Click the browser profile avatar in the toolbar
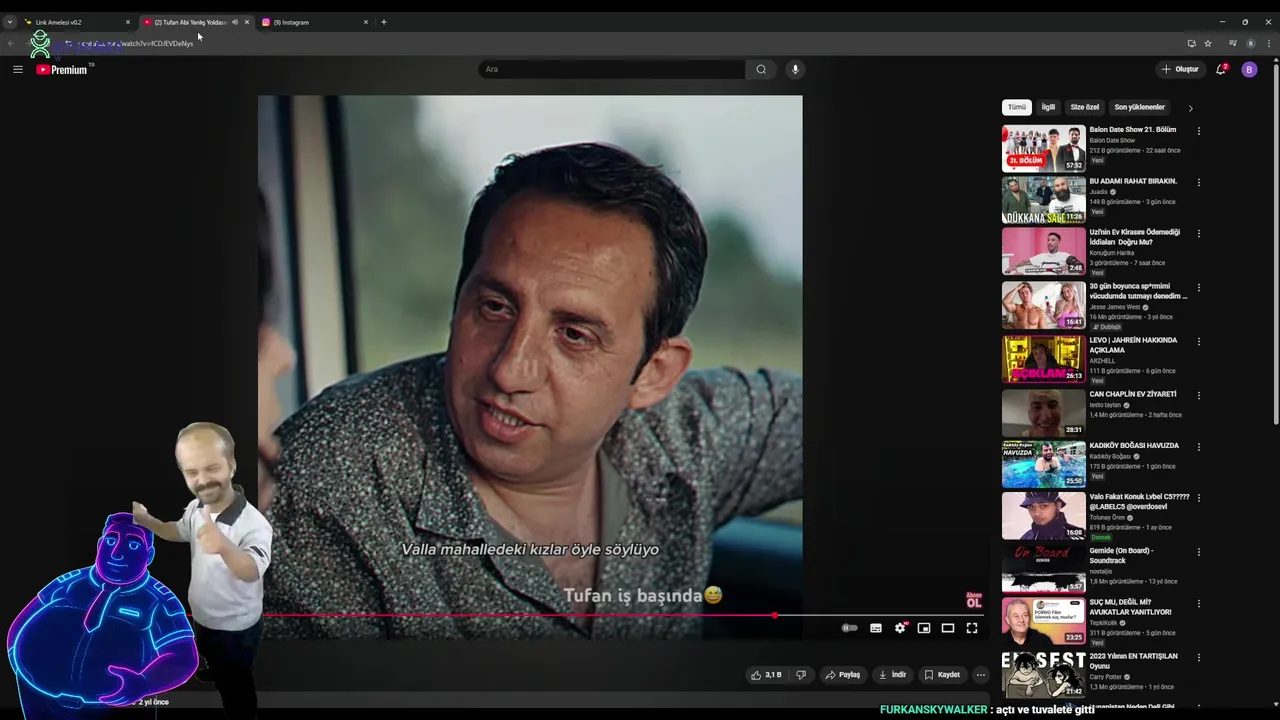This screenshot has height=720, width=1280. coord(1250,43)
